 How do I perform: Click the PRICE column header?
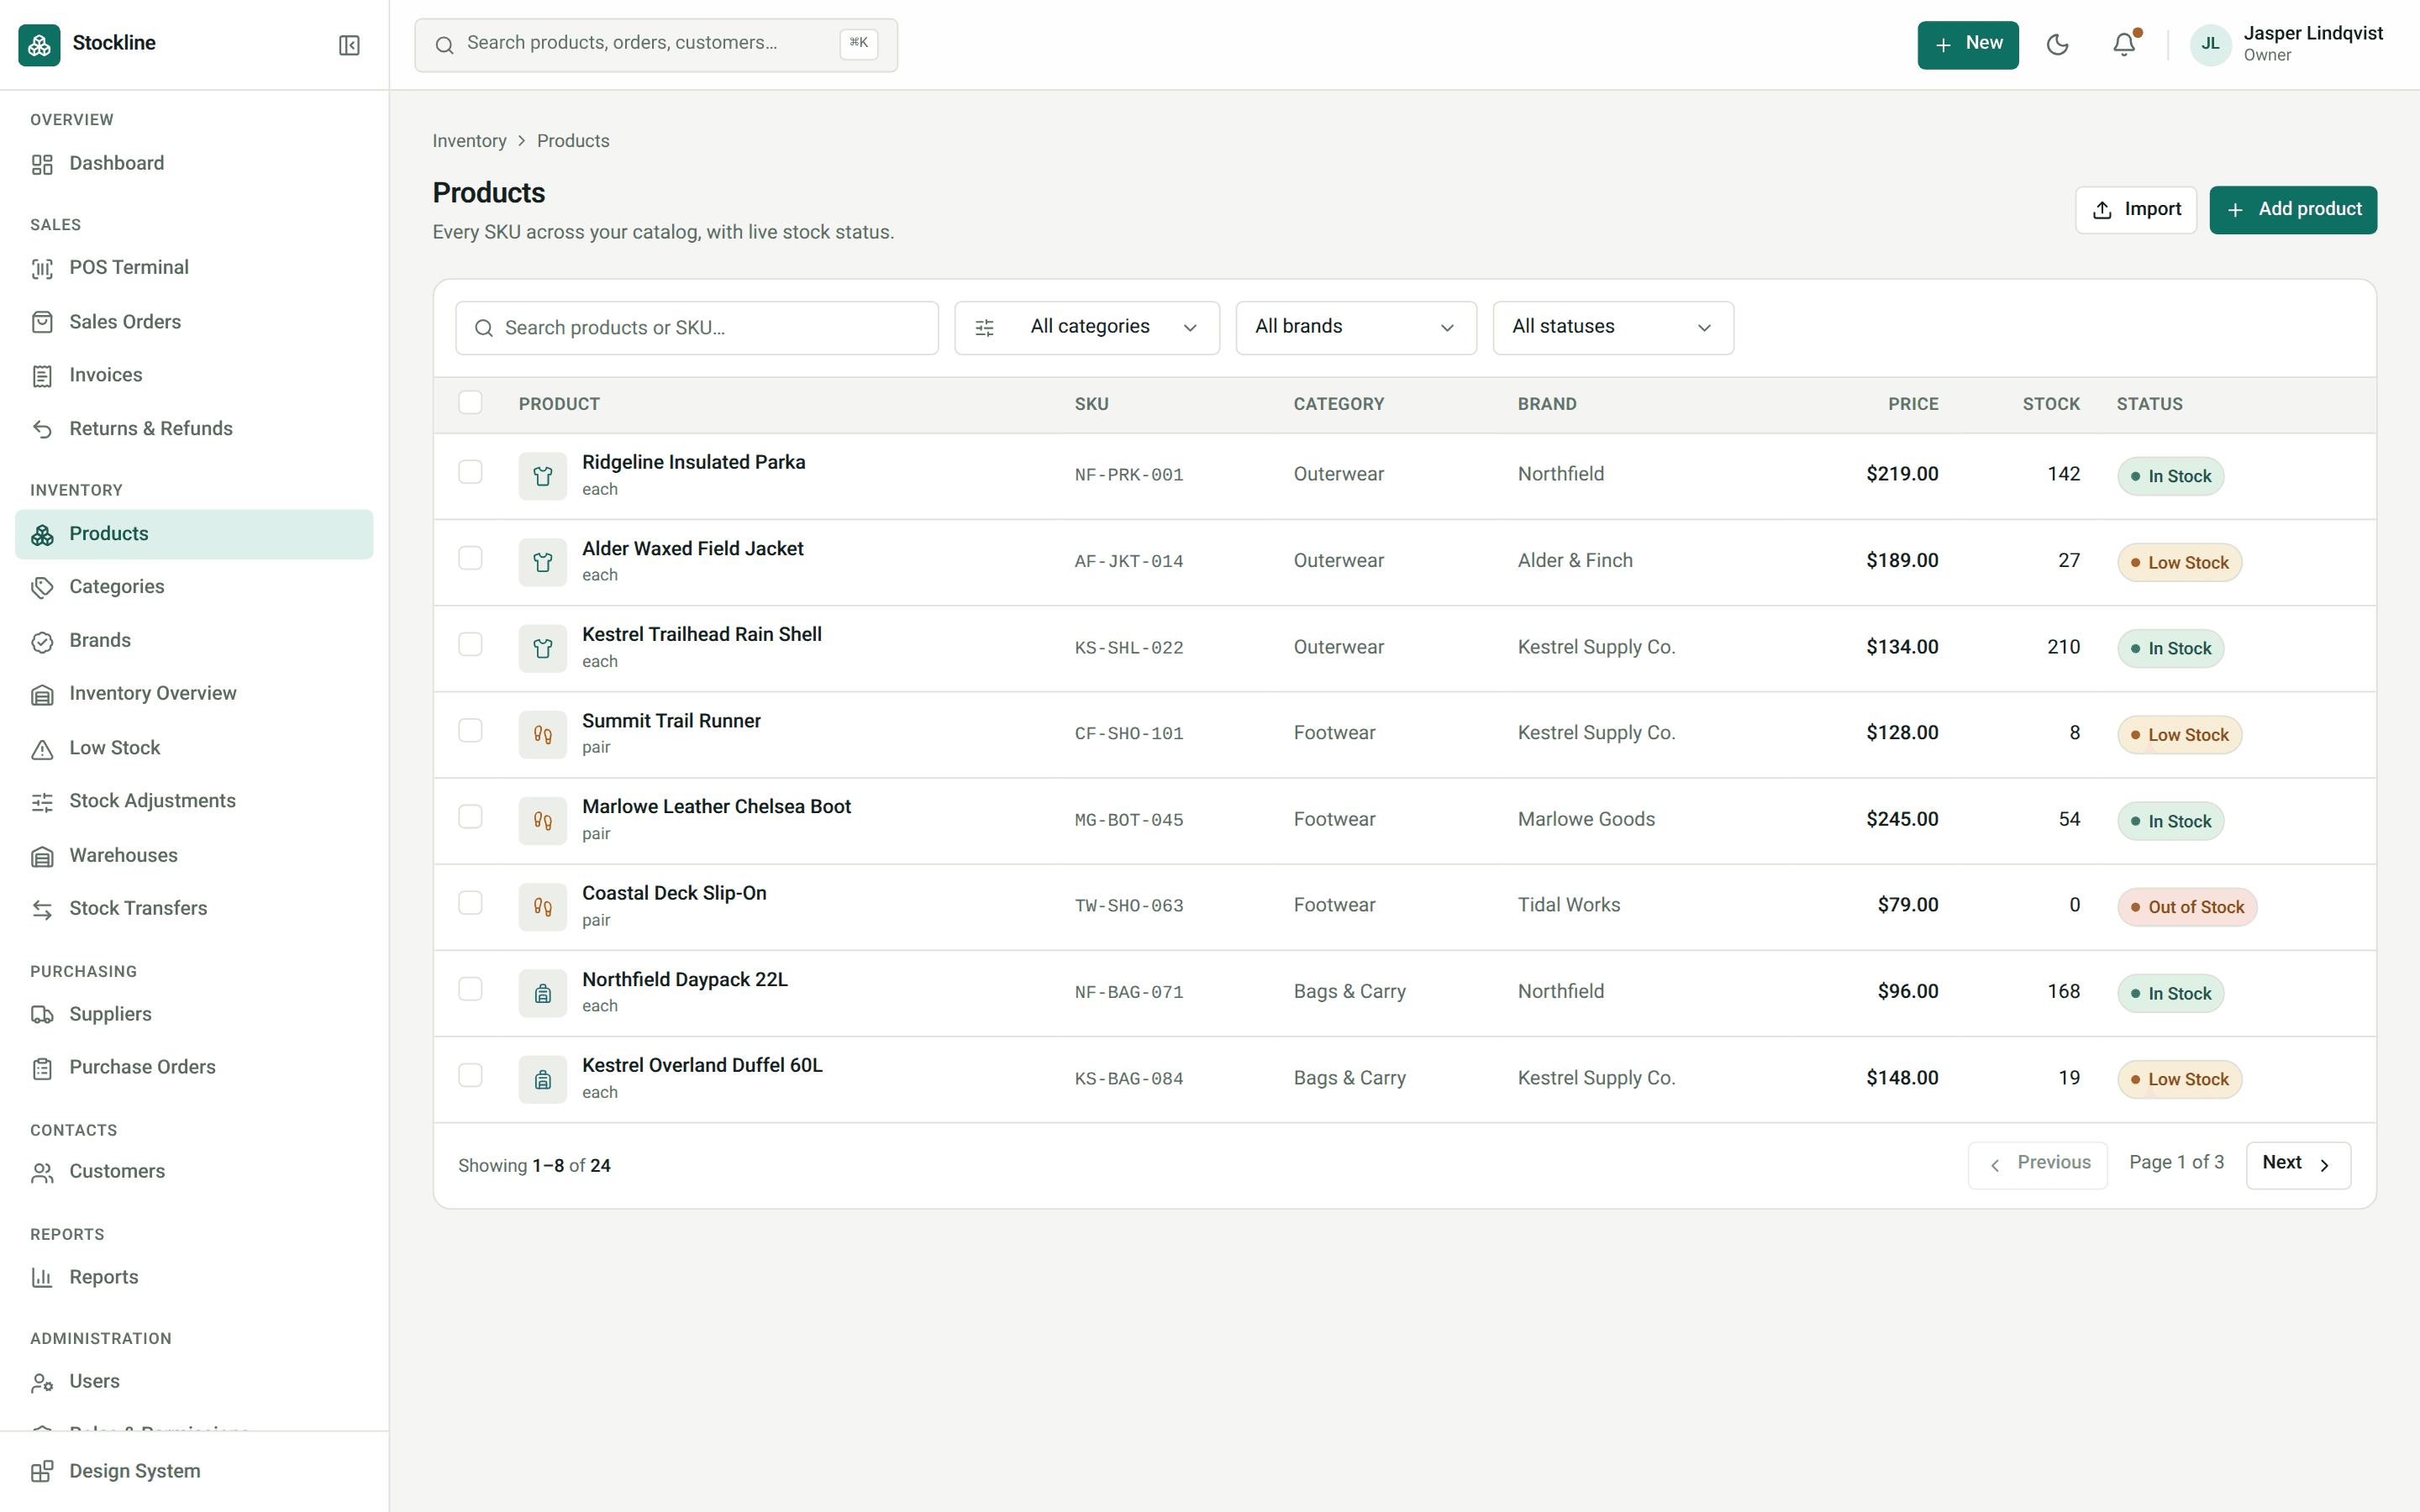click(x=1912, y=404)
